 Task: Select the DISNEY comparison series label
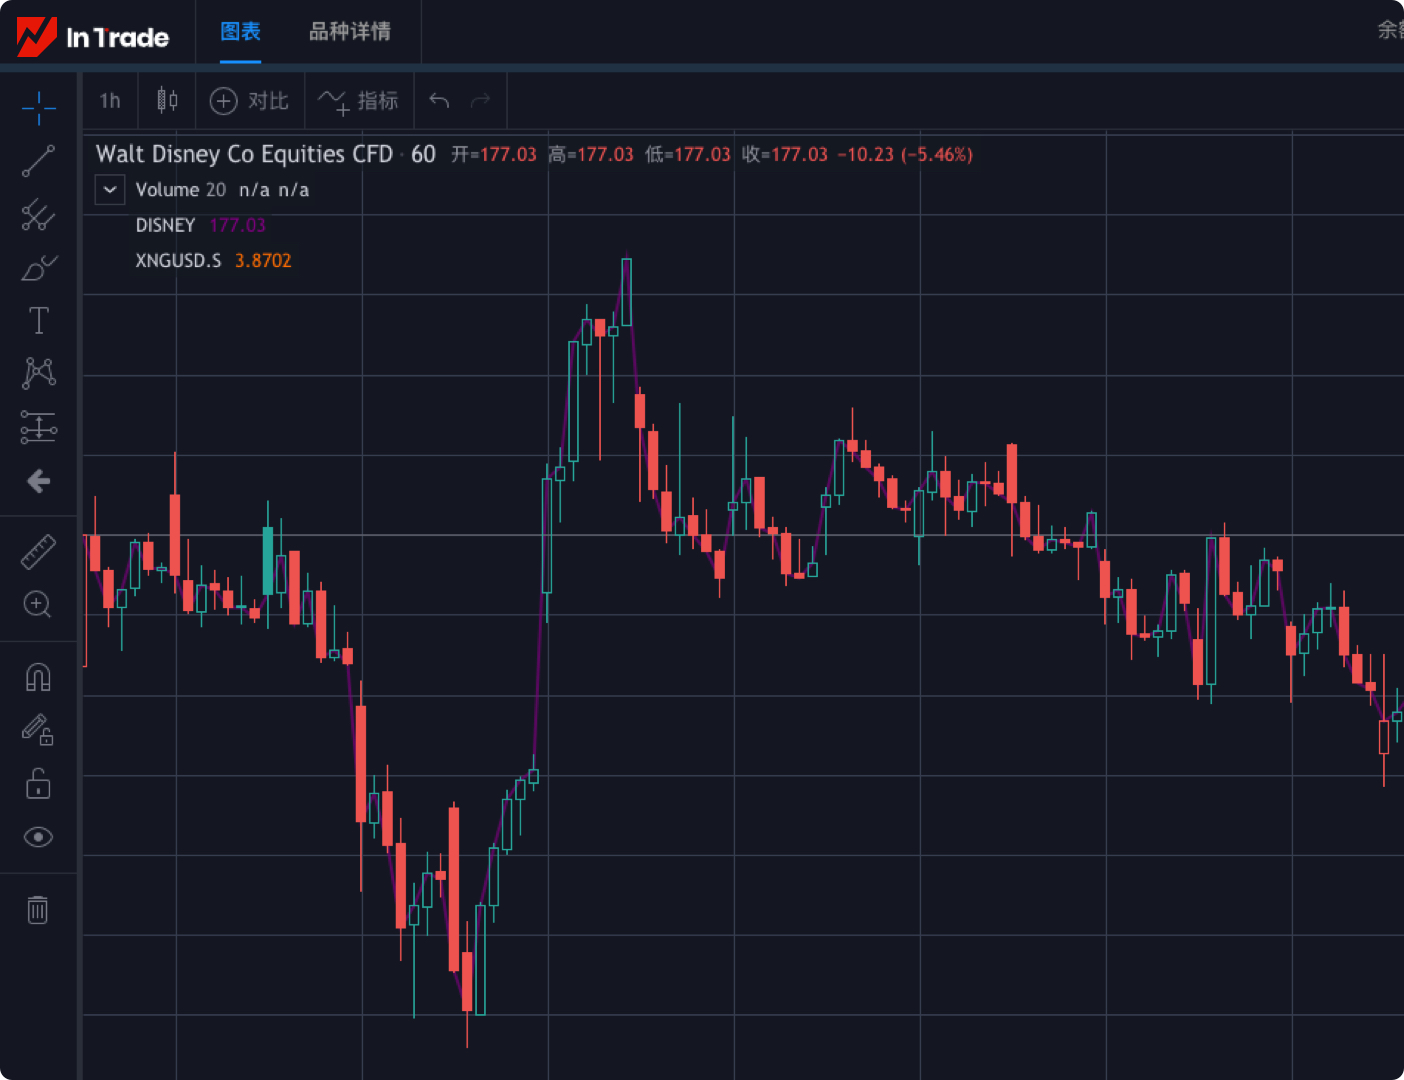pos(165,225)
